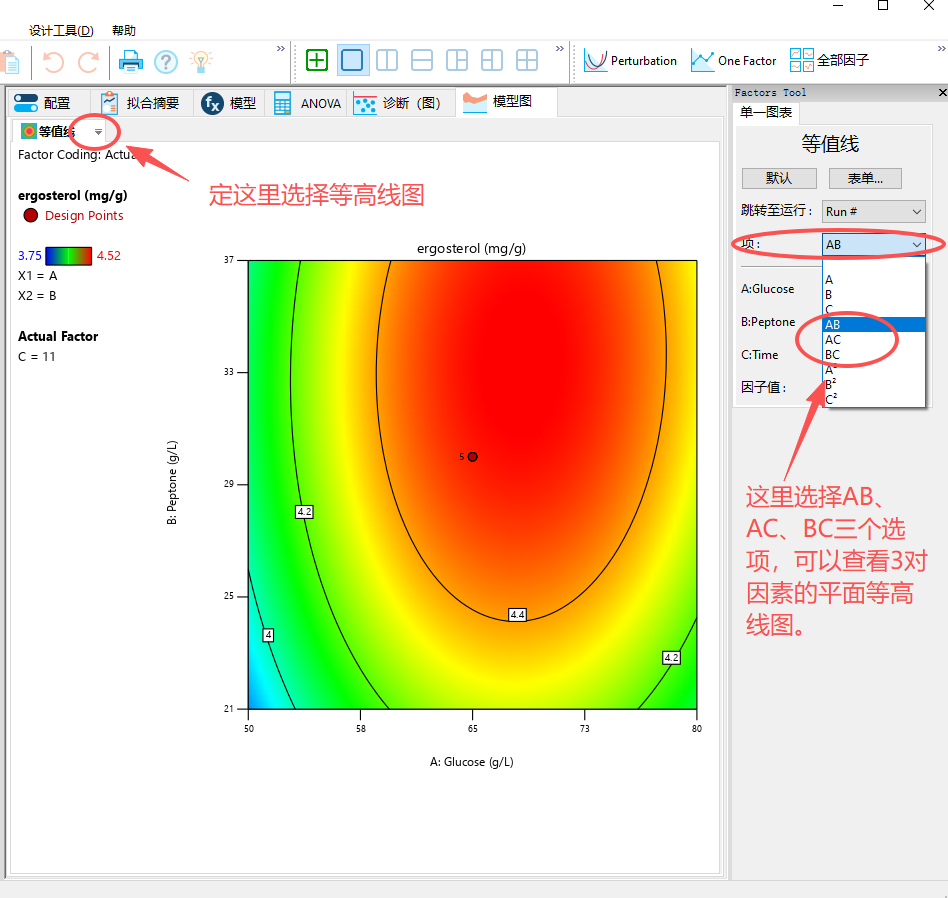948x898 pixels.
Task: Open the 帮助 menu
Action: pos(124,30)
